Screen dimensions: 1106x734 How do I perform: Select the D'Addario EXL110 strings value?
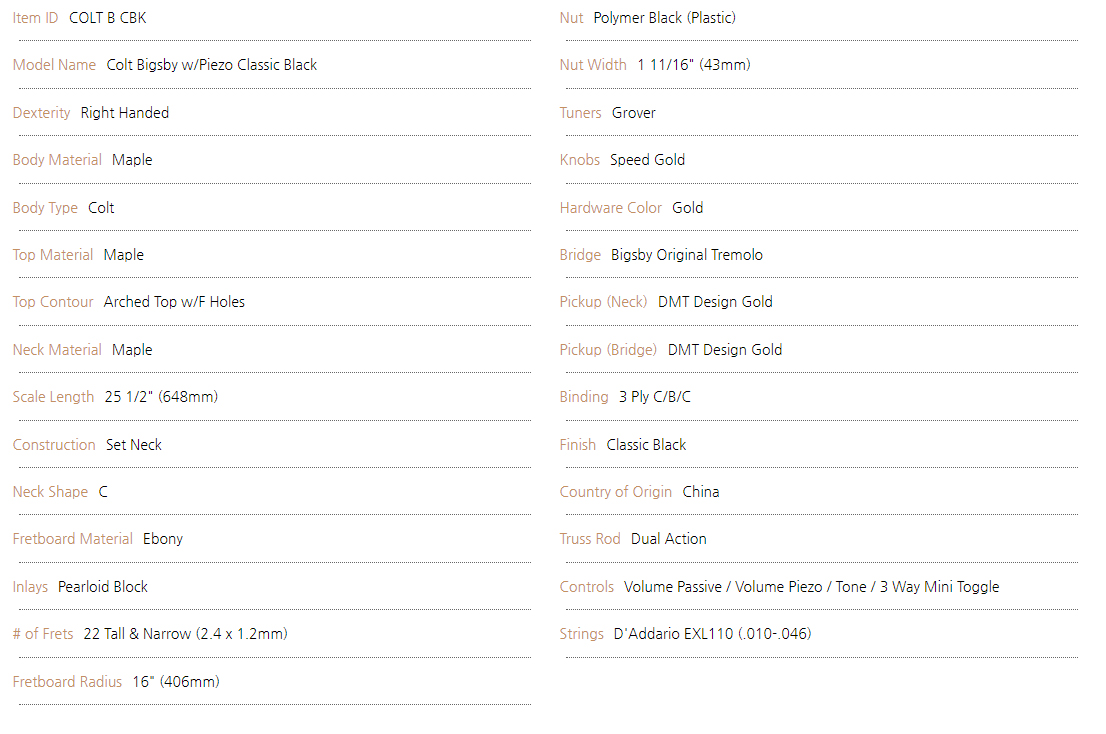pos(712,634)
